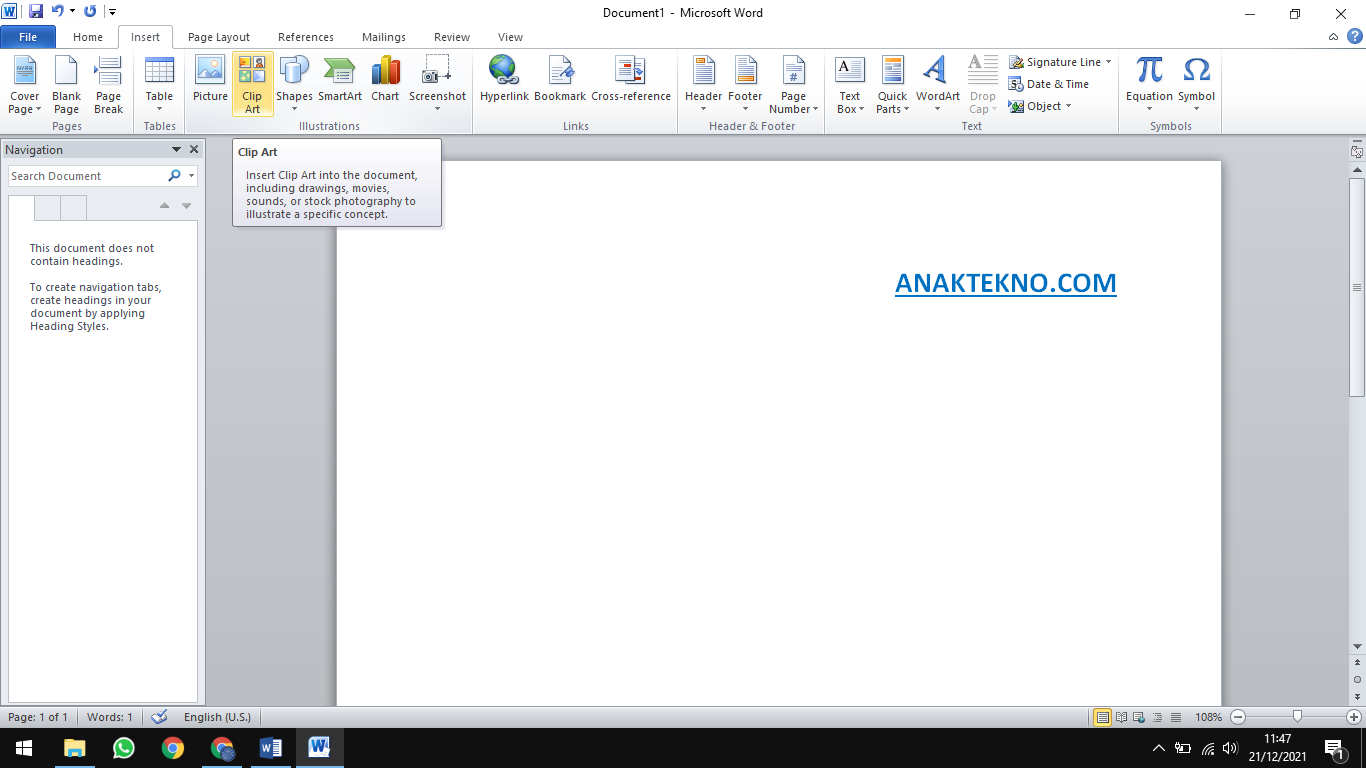Insert a Picture from file
Screen dimensions: 1366x768
[x=210, y=85]
